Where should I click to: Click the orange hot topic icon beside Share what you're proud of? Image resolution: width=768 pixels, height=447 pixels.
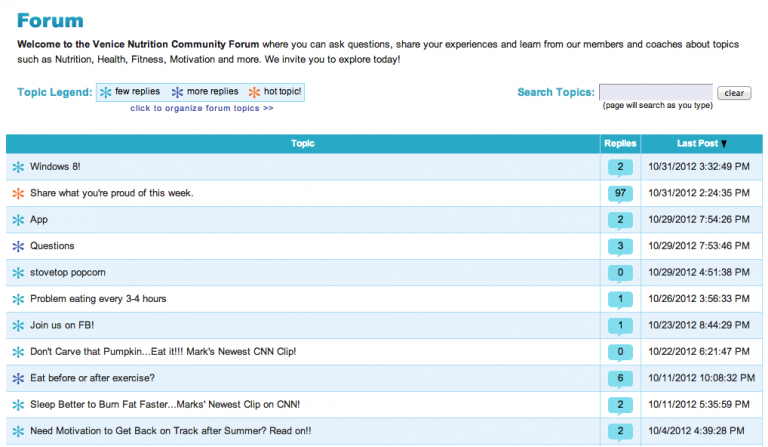coord(17,193)
